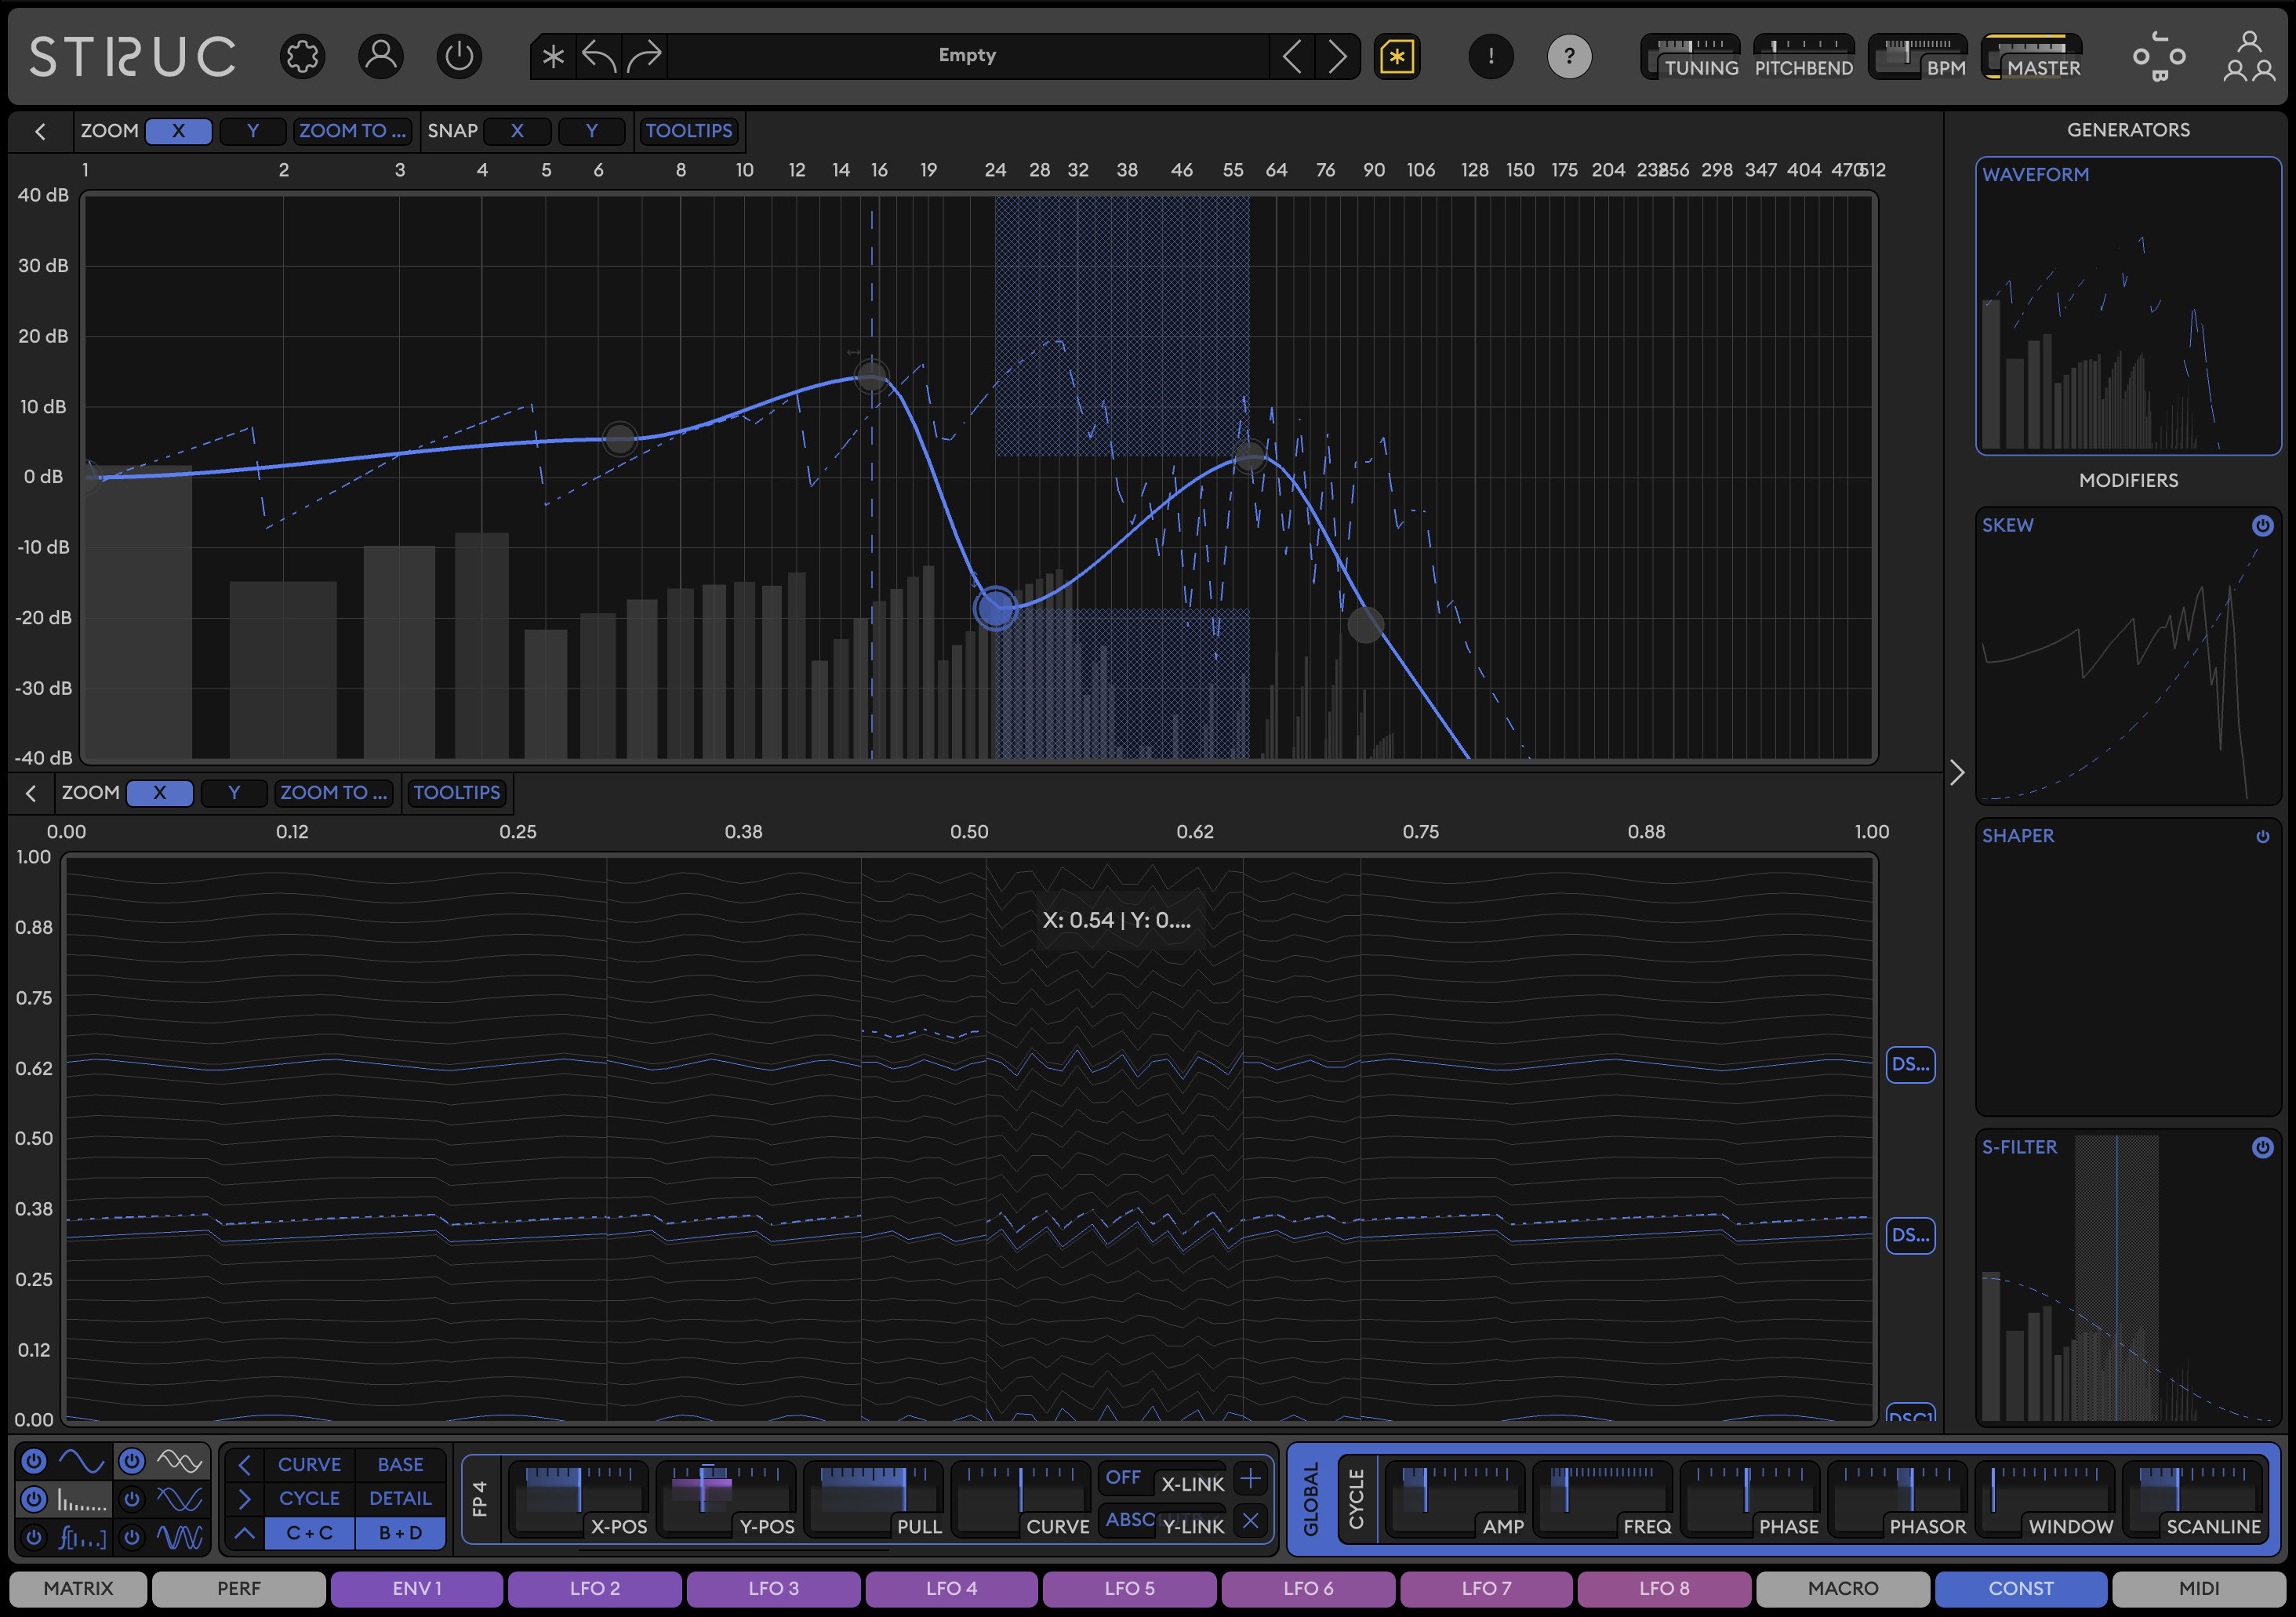2296x1617 pixels.
Task: Toggle TOOLTIPS in spectrum editor toolbar
Action: coord(688,131)
